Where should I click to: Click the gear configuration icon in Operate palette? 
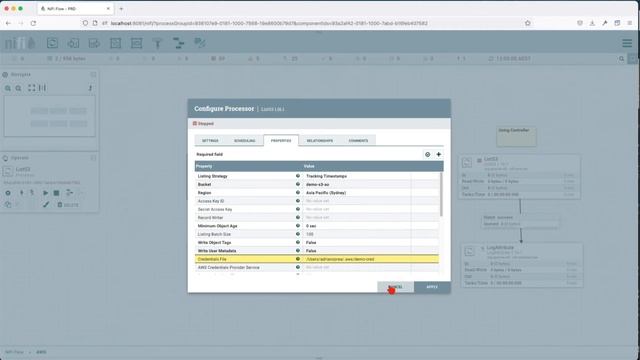pos(8,193)
